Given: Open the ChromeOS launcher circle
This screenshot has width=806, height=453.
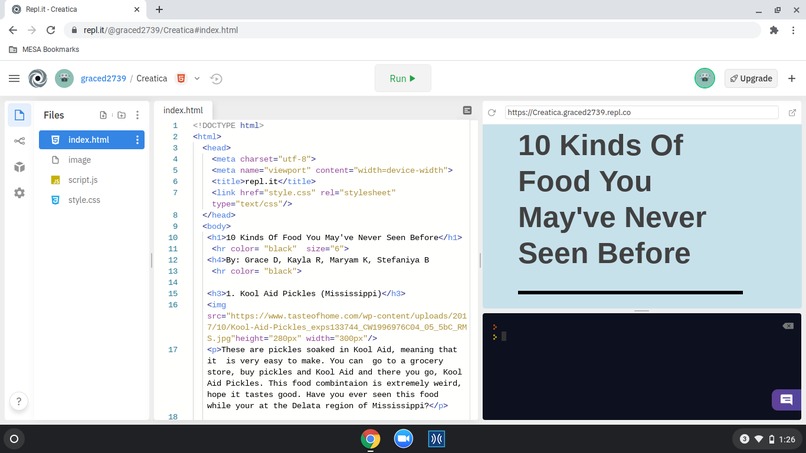Looking at the screenshot, I should coord(14,439).
